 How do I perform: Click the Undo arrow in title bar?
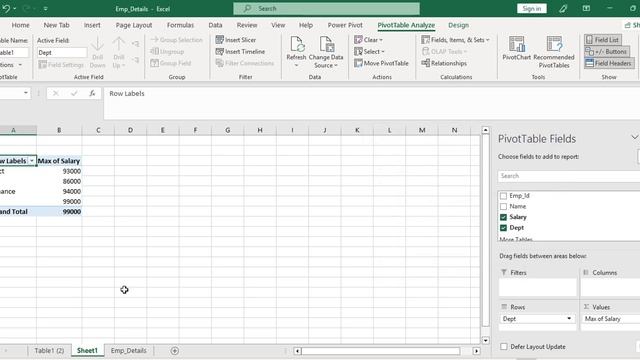tap(6, 9)
